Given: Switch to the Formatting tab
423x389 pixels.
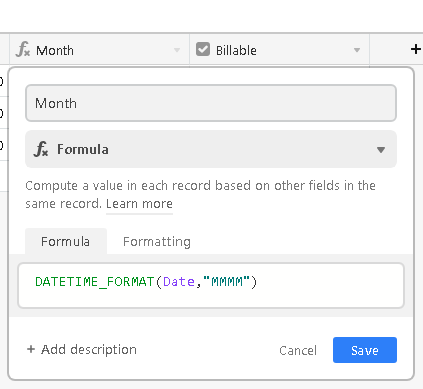Looking at the screenshot, I should (157, 241).
